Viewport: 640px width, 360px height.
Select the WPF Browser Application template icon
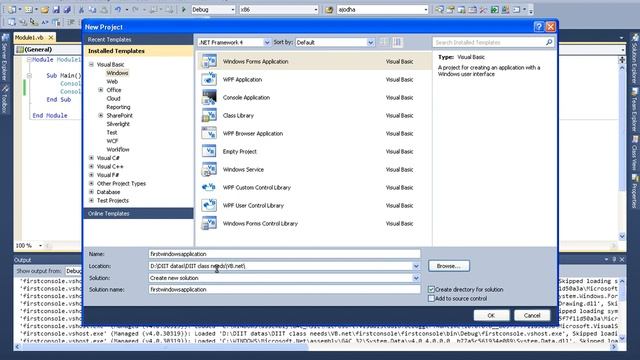[209, 133]
